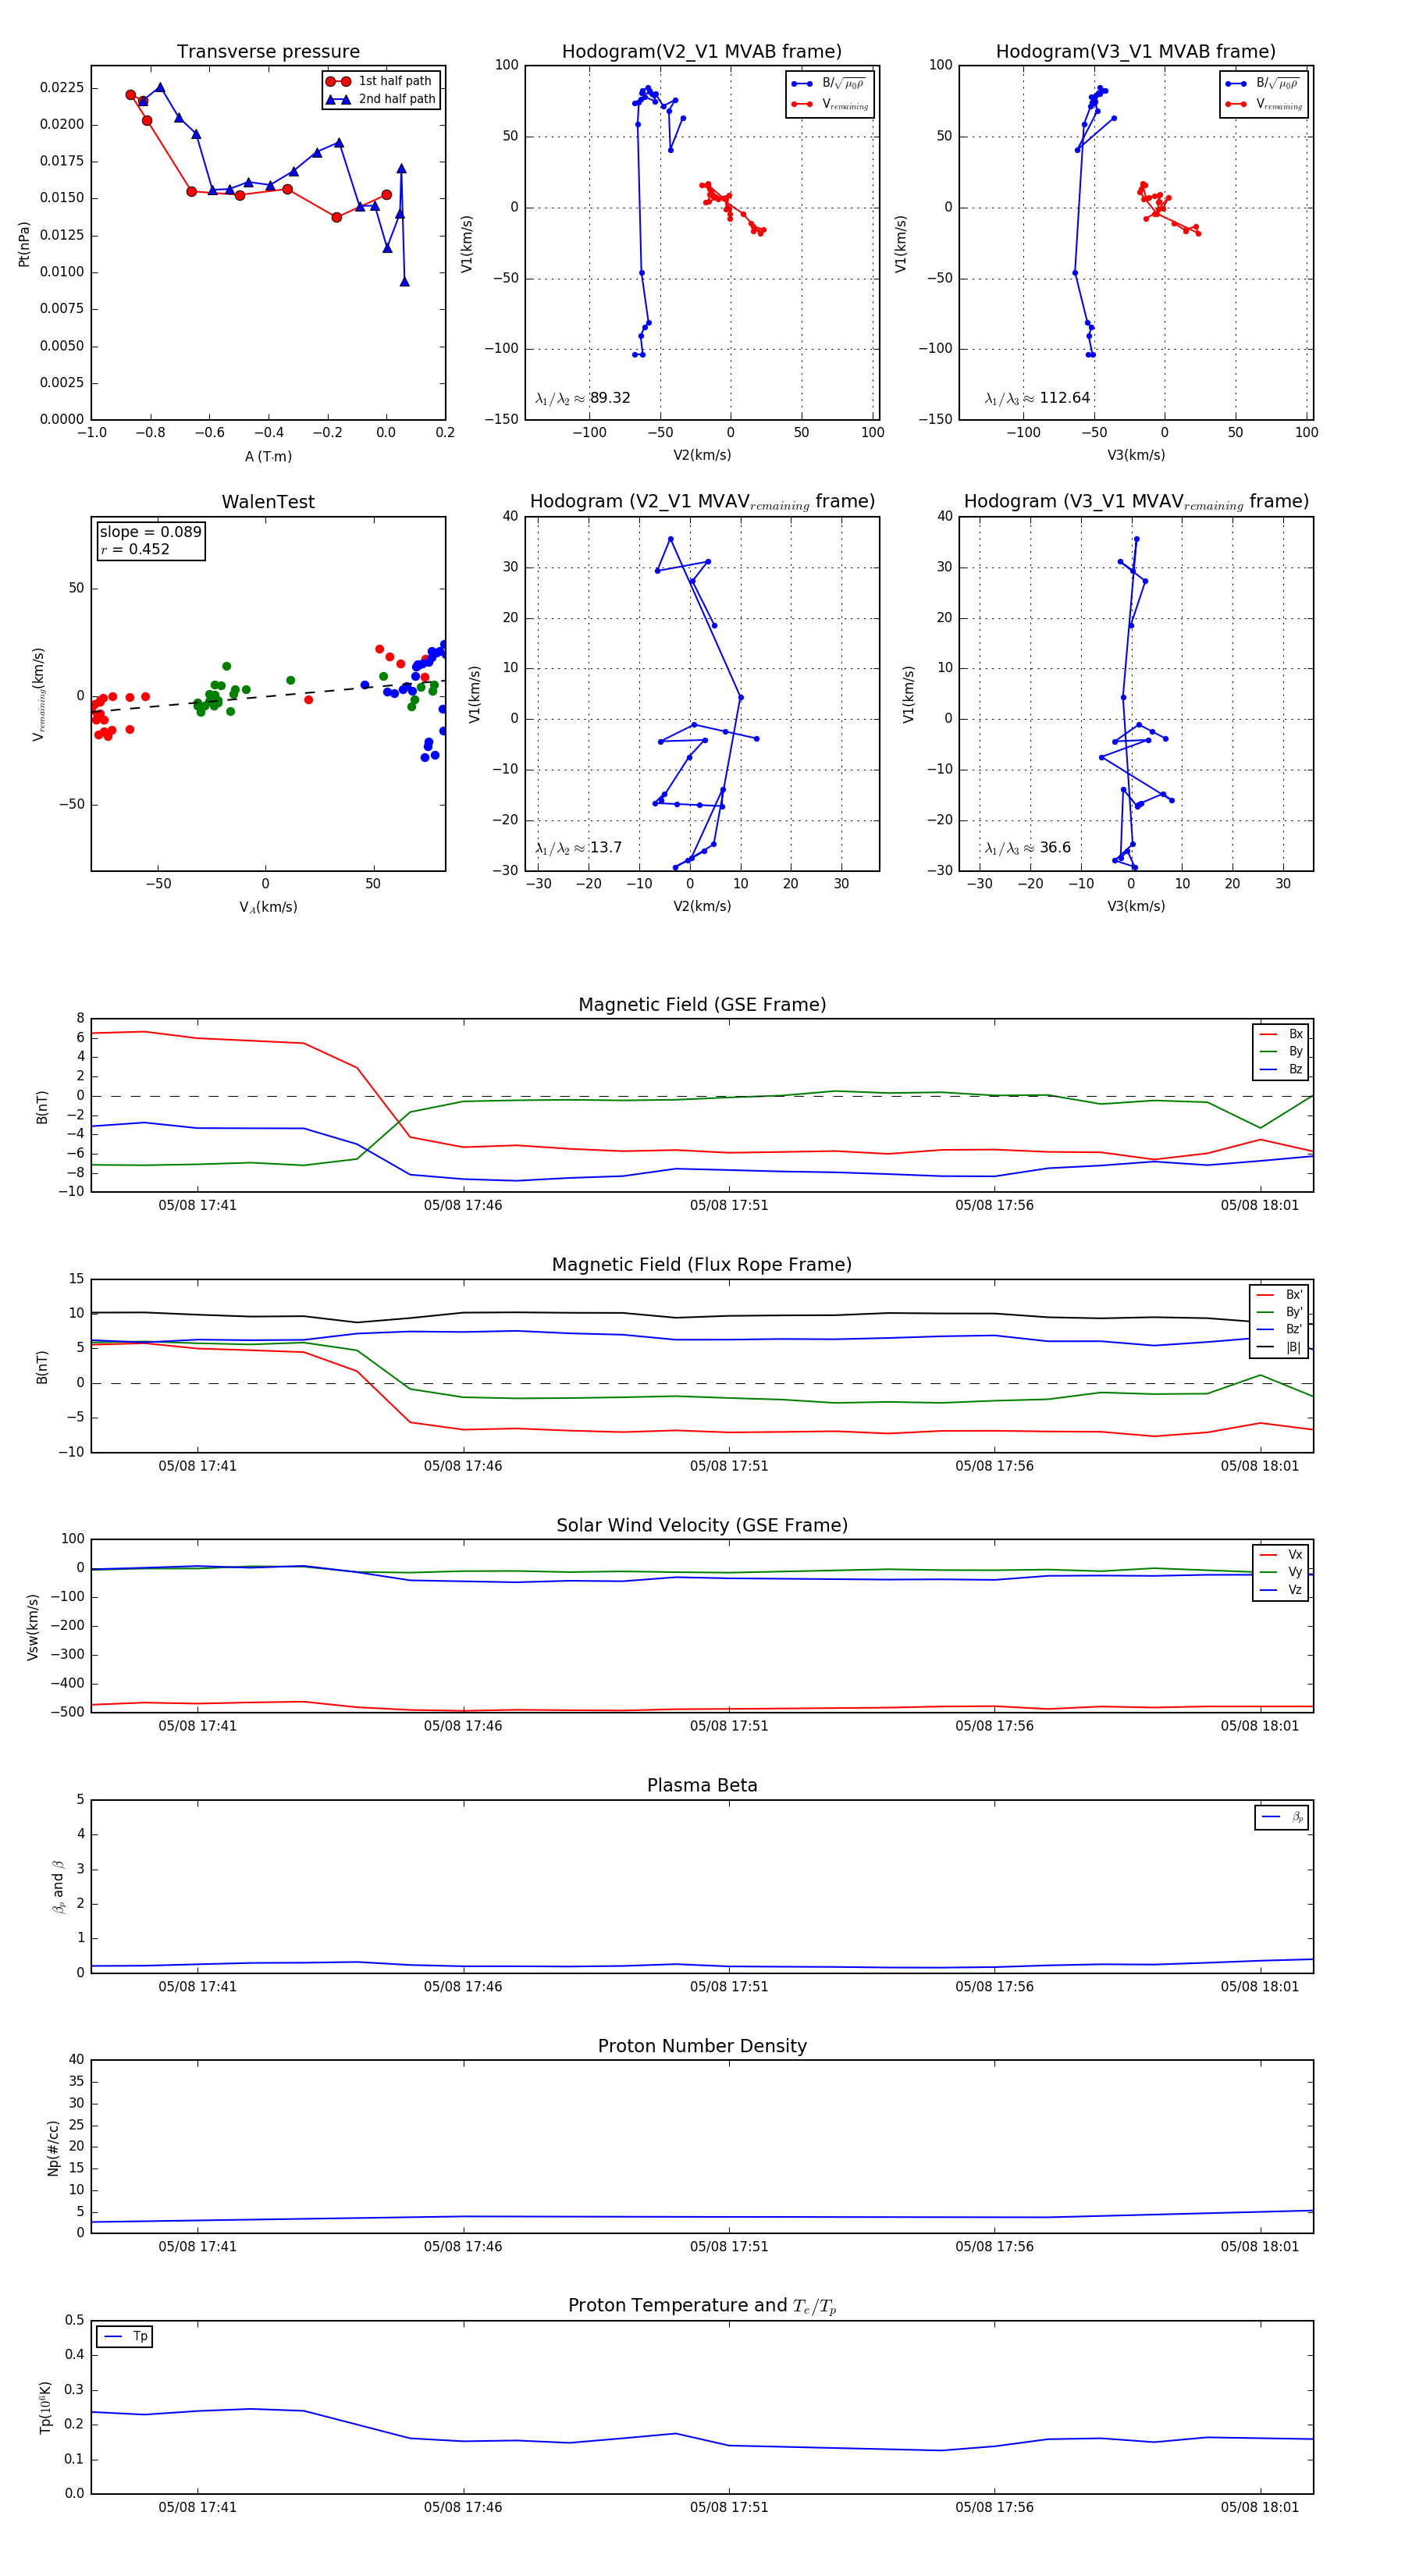Image resolution: width=1405 pixels, height=2576 pixels.
Task: Click 'Hodogram(V2_V1 MVAB frame)' title
Action: tap(702, 52)
